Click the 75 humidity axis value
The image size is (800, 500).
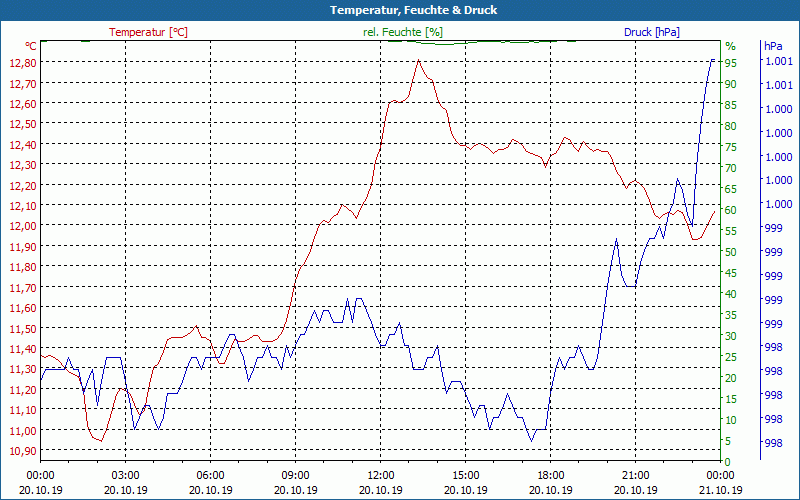click(731, 147)
